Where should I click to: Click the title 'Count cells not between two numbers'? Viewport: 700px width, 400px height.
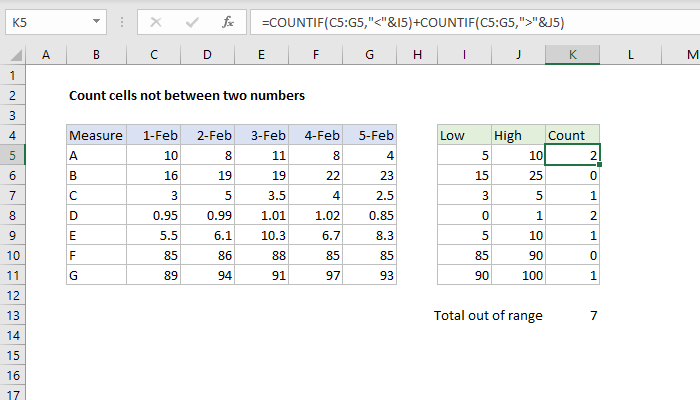pyautogui.click(x=187, y=96)
